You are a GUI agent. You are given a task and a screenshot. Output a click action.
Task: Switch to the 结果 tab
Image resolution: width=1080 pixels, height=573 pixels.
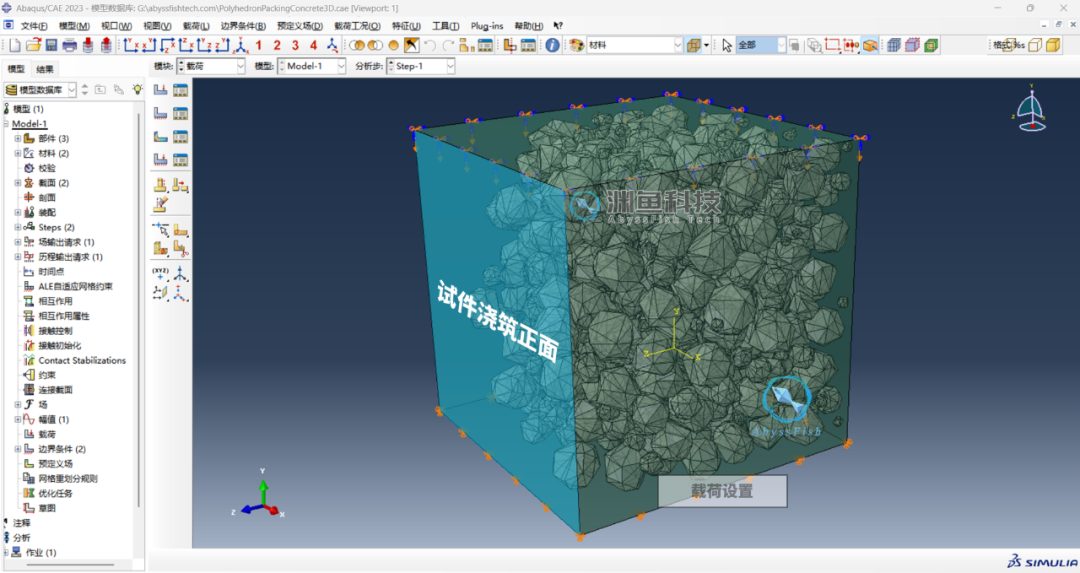point(45,69)
